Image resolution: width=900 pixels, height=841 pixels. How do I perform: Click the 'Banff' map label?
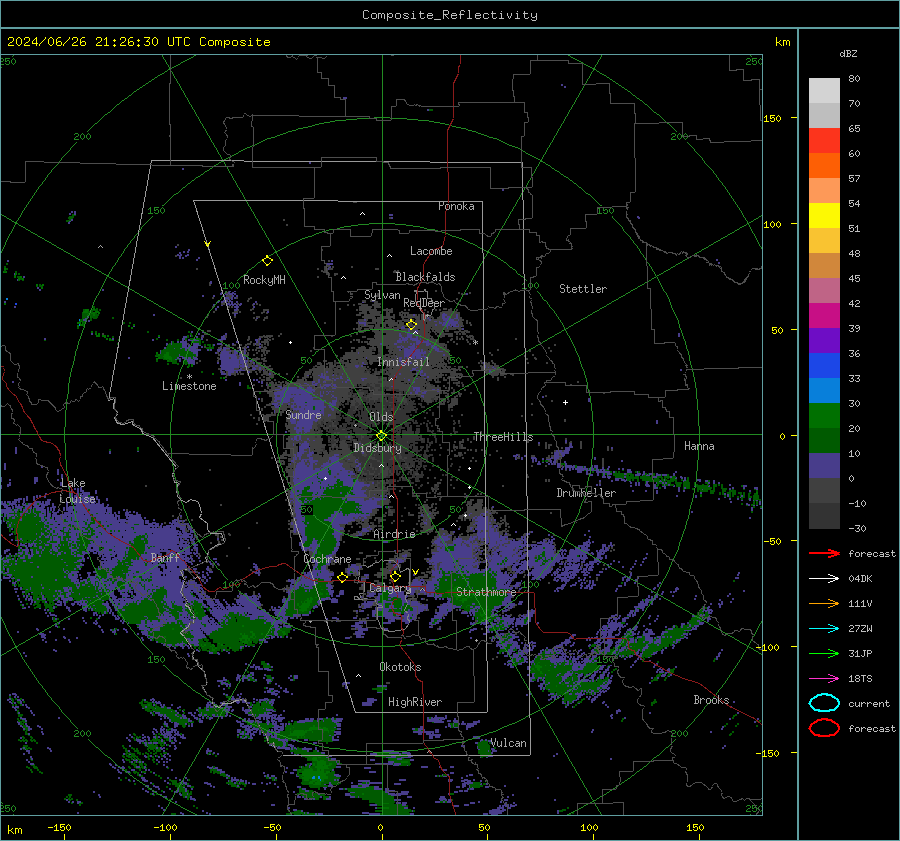tap(165, 557)
